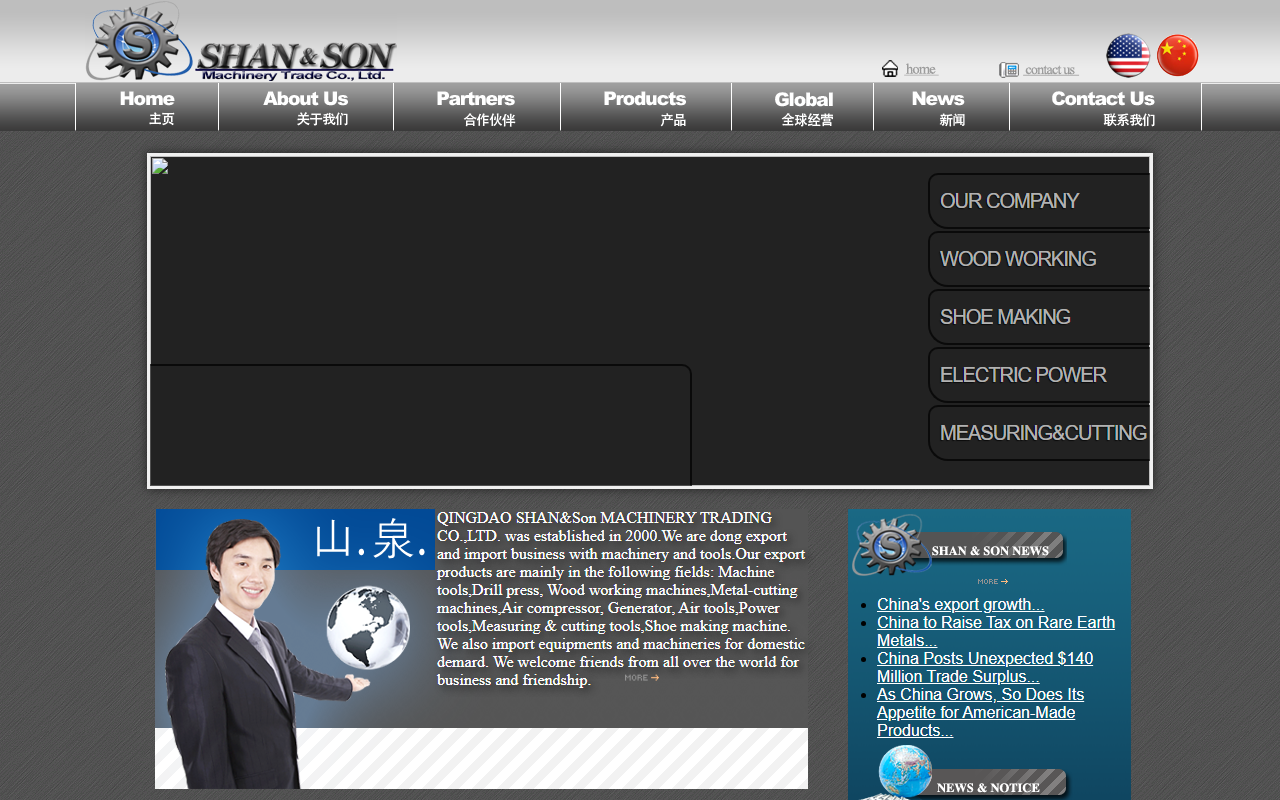
Task: Click the 山.泉. Chinese characters banner
Action: (370, 540)
